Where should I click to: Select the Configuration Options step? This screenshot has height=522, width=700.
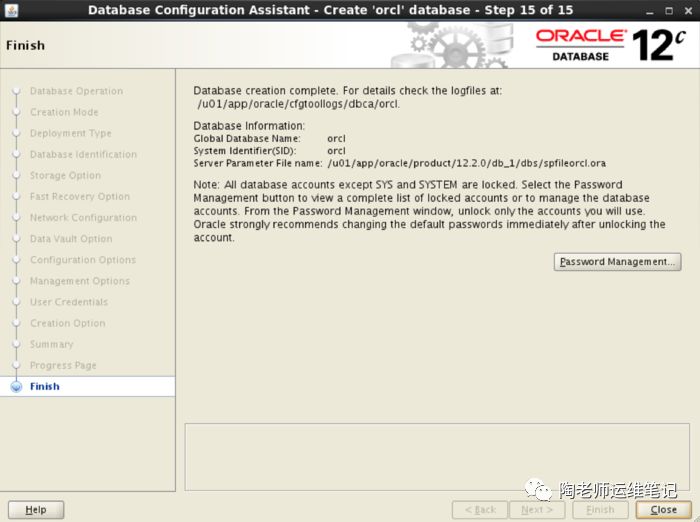tap(83, 260)
